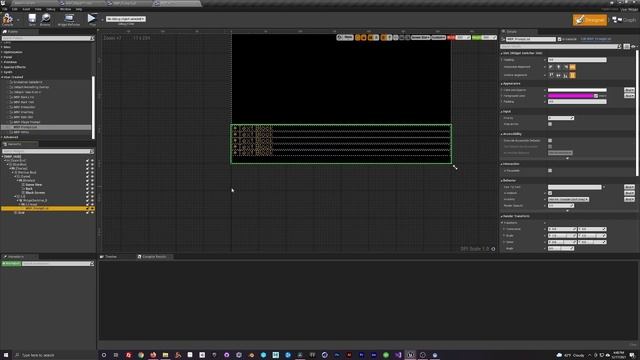Viewport: 640px width, 360px height.
Task: Open the Visibility dropdown in Behavior
Action: pos(568,199)
